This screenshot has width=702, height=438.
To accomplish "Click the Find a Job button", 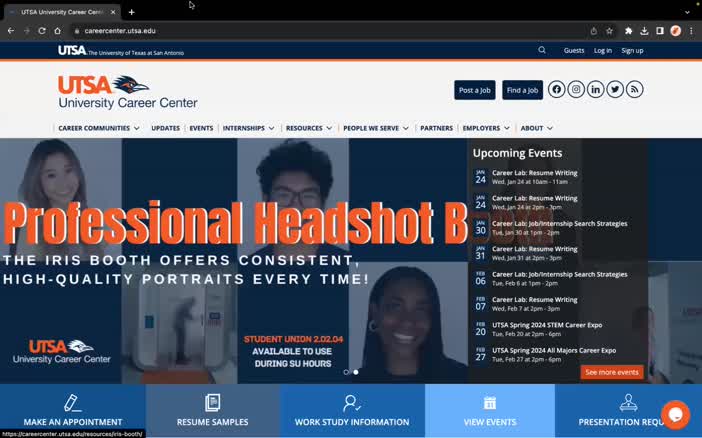I will 522,90.
